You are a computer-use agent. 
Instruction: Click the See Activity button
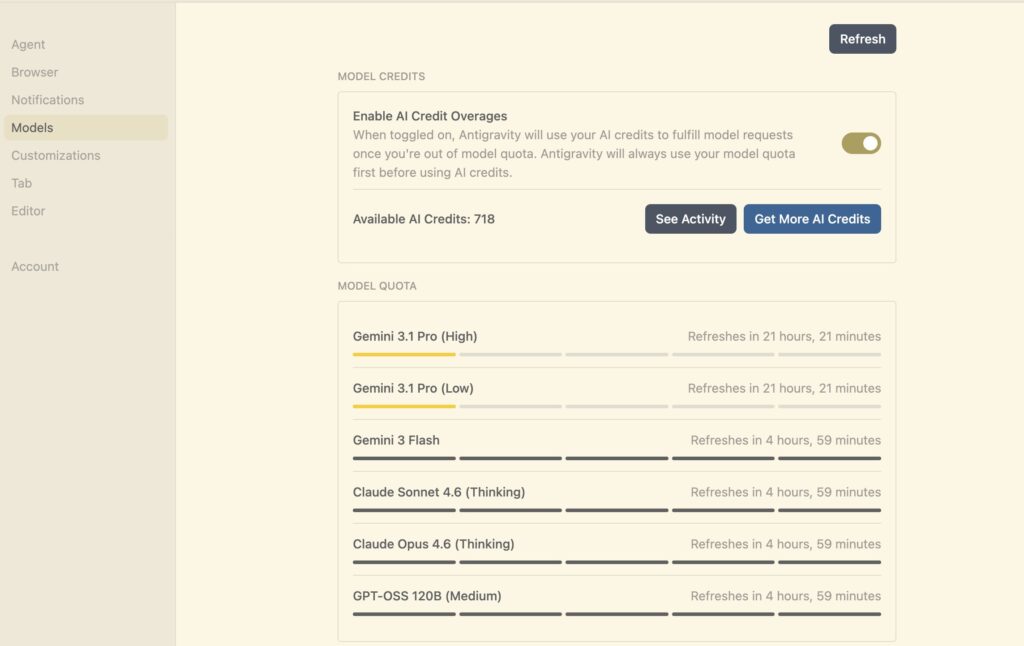pyautogui.click(x=690, y=219)
